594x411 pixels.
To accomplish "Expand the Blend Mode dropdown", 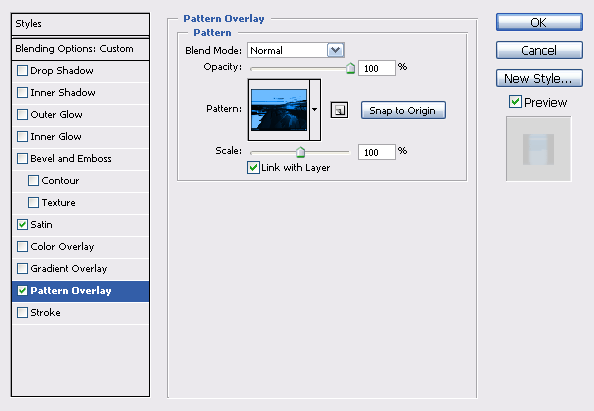I will [336, 50].
